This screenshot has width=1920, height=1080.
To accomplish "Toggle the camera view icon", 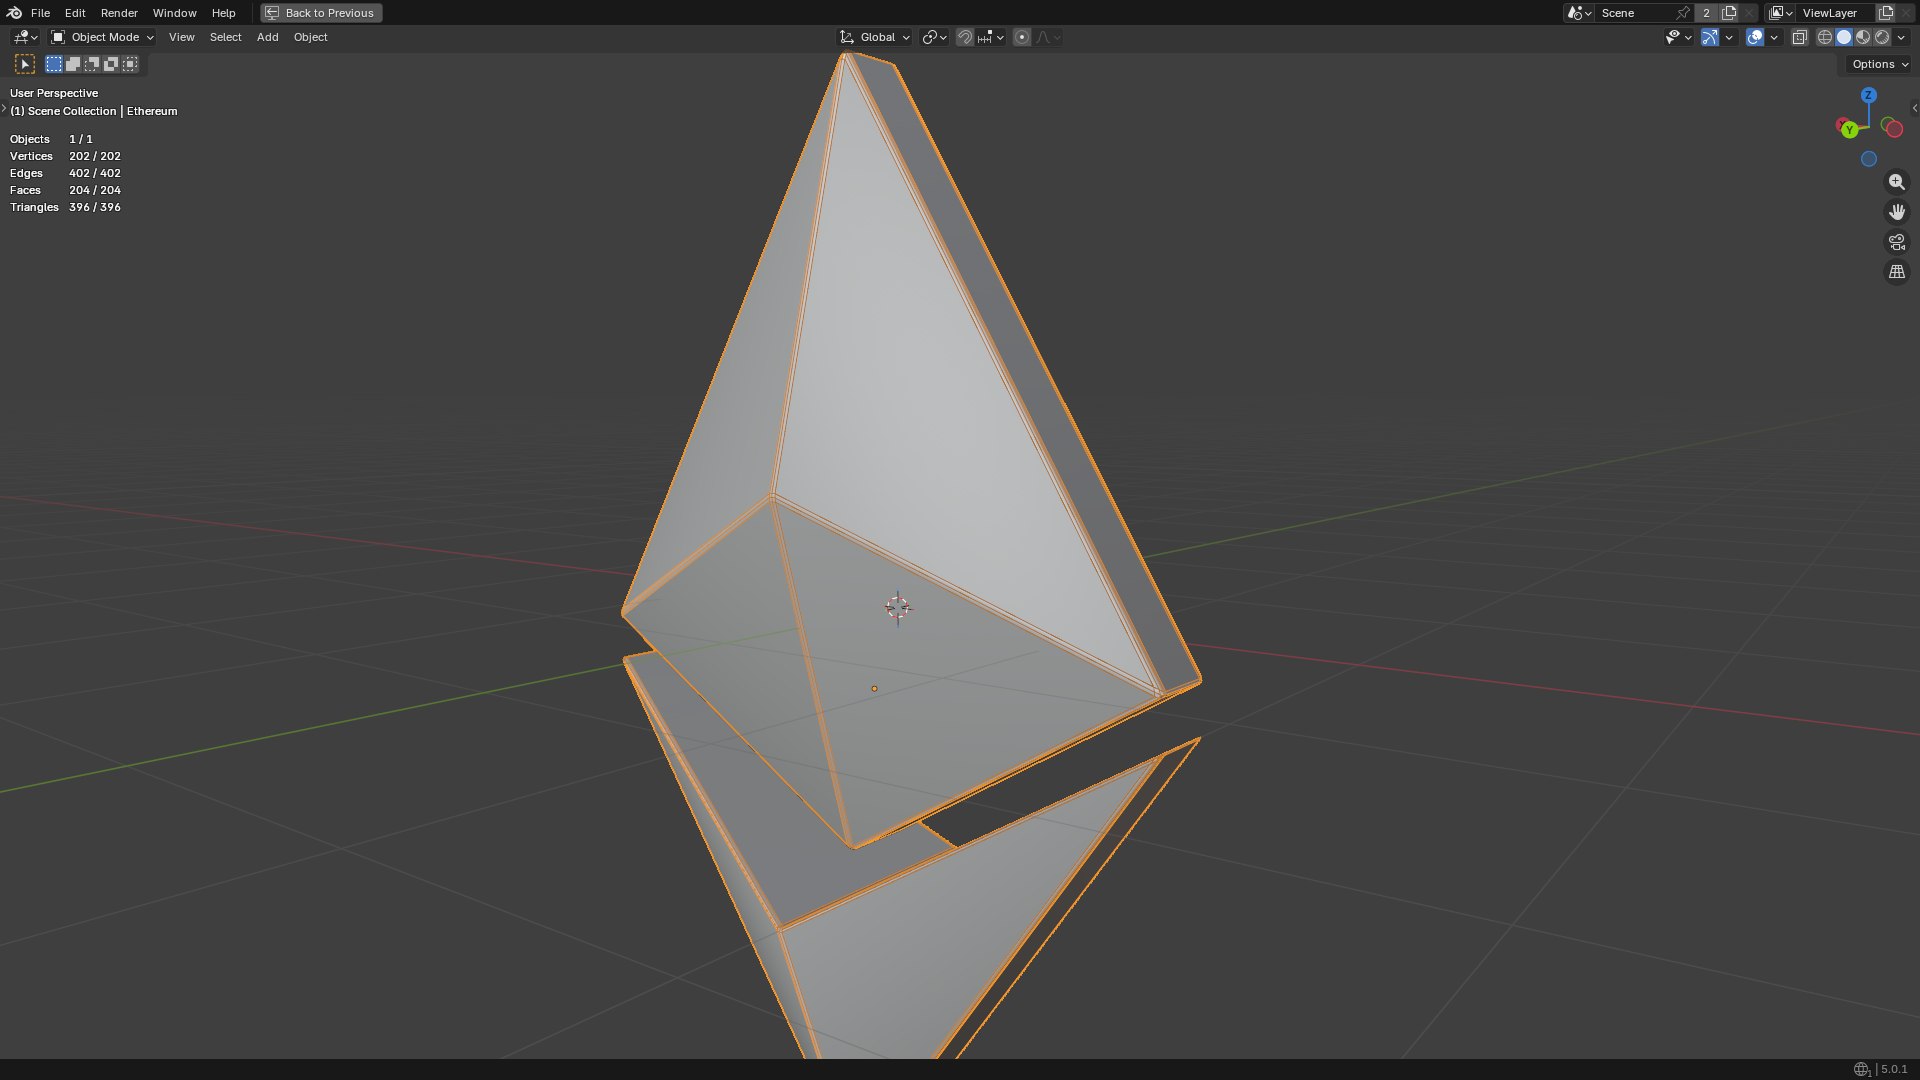I will pos(1896,242).
